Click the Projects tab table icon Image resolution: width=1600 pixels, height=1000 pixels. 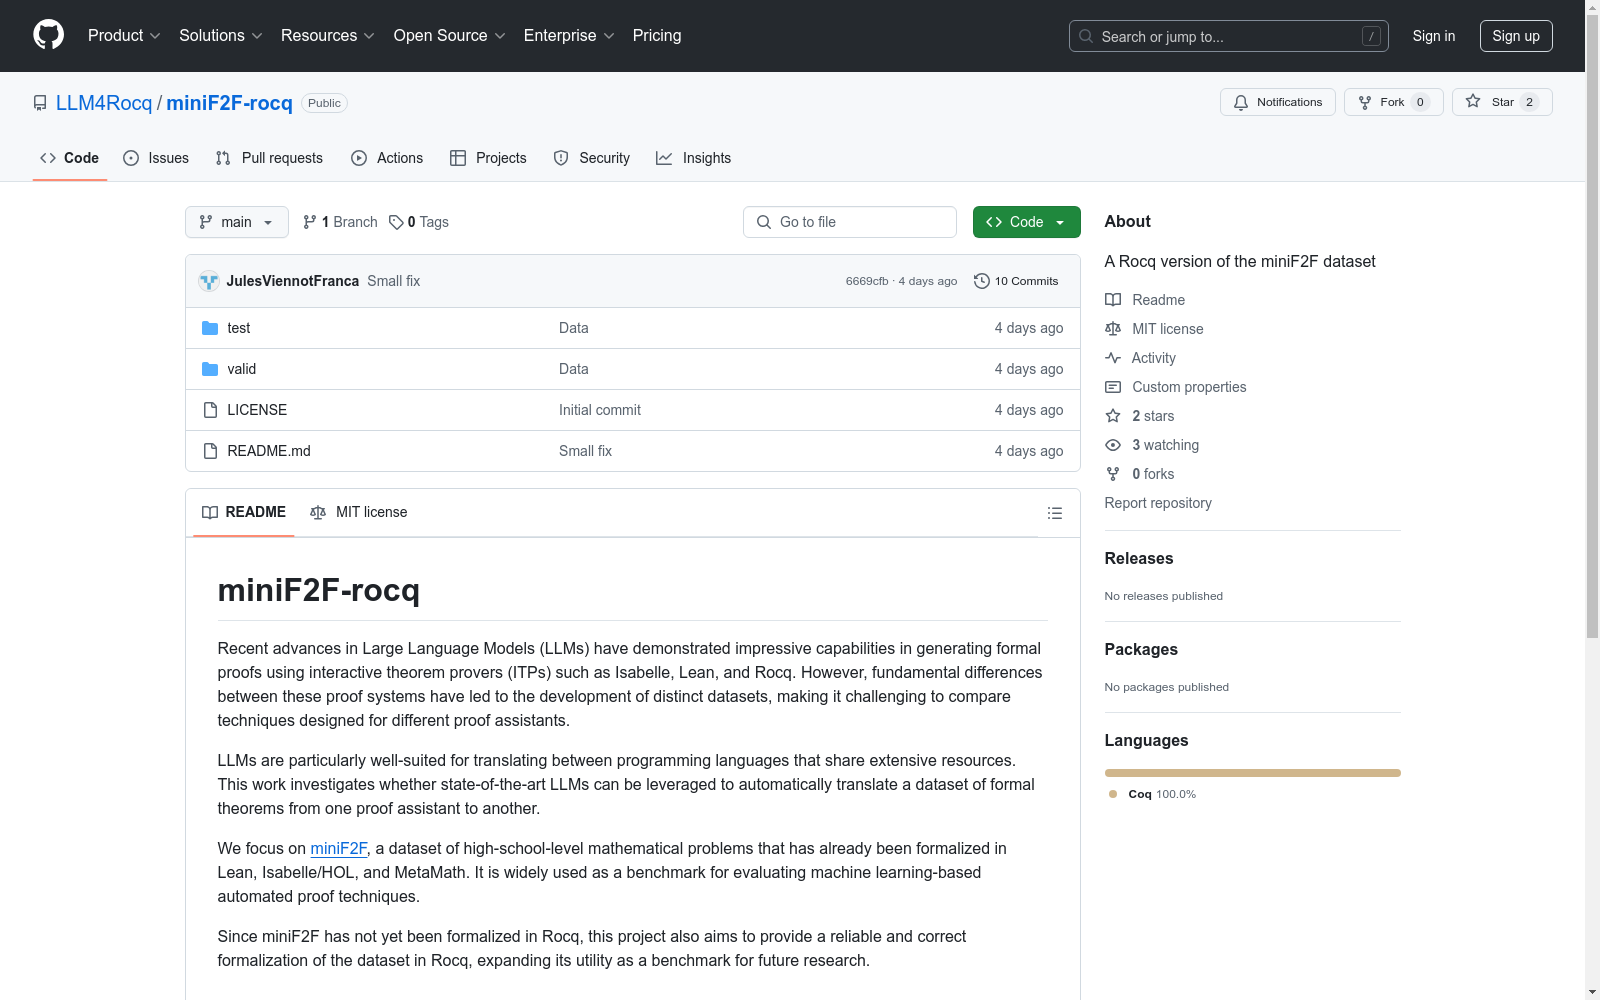pos(458,158)
